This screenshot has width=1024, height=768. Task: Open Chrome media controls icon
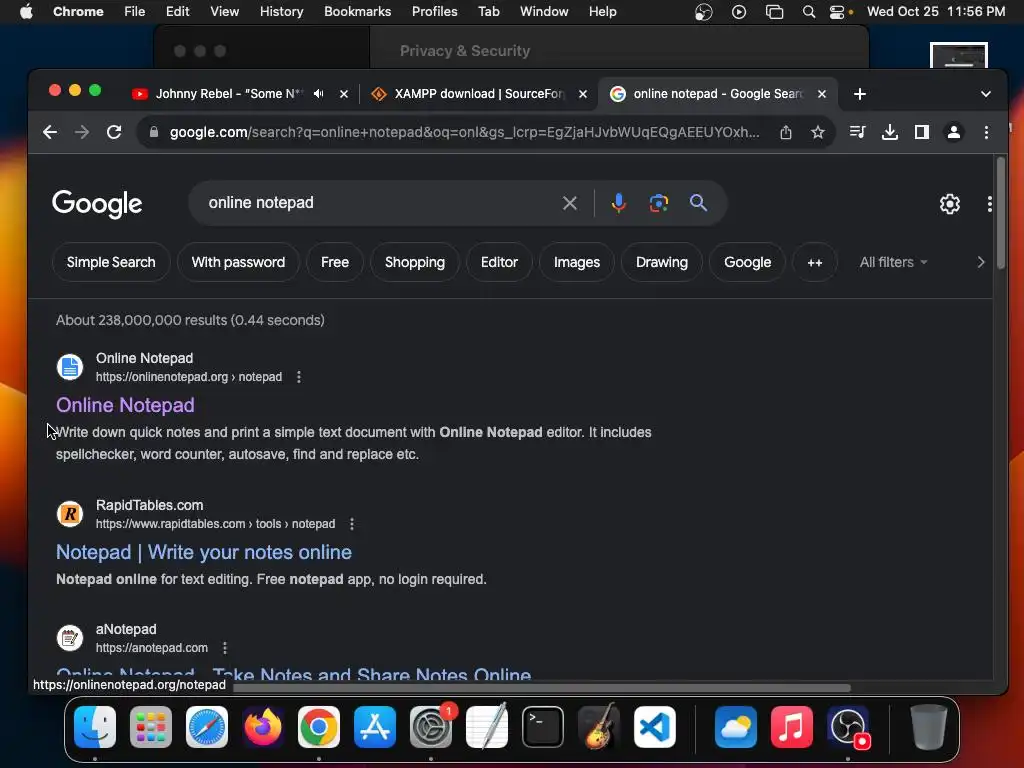pos(857,133)
